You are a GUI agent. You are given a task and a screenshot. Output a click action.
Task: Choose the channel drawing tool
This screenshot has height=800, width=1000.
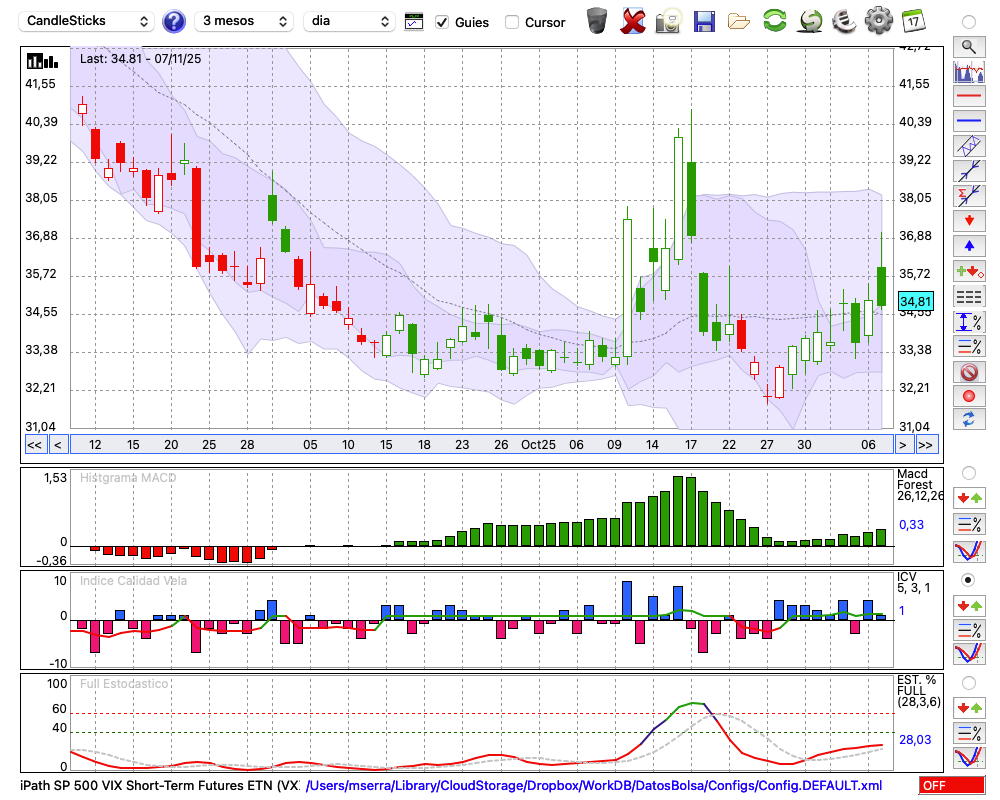point(968,146)
